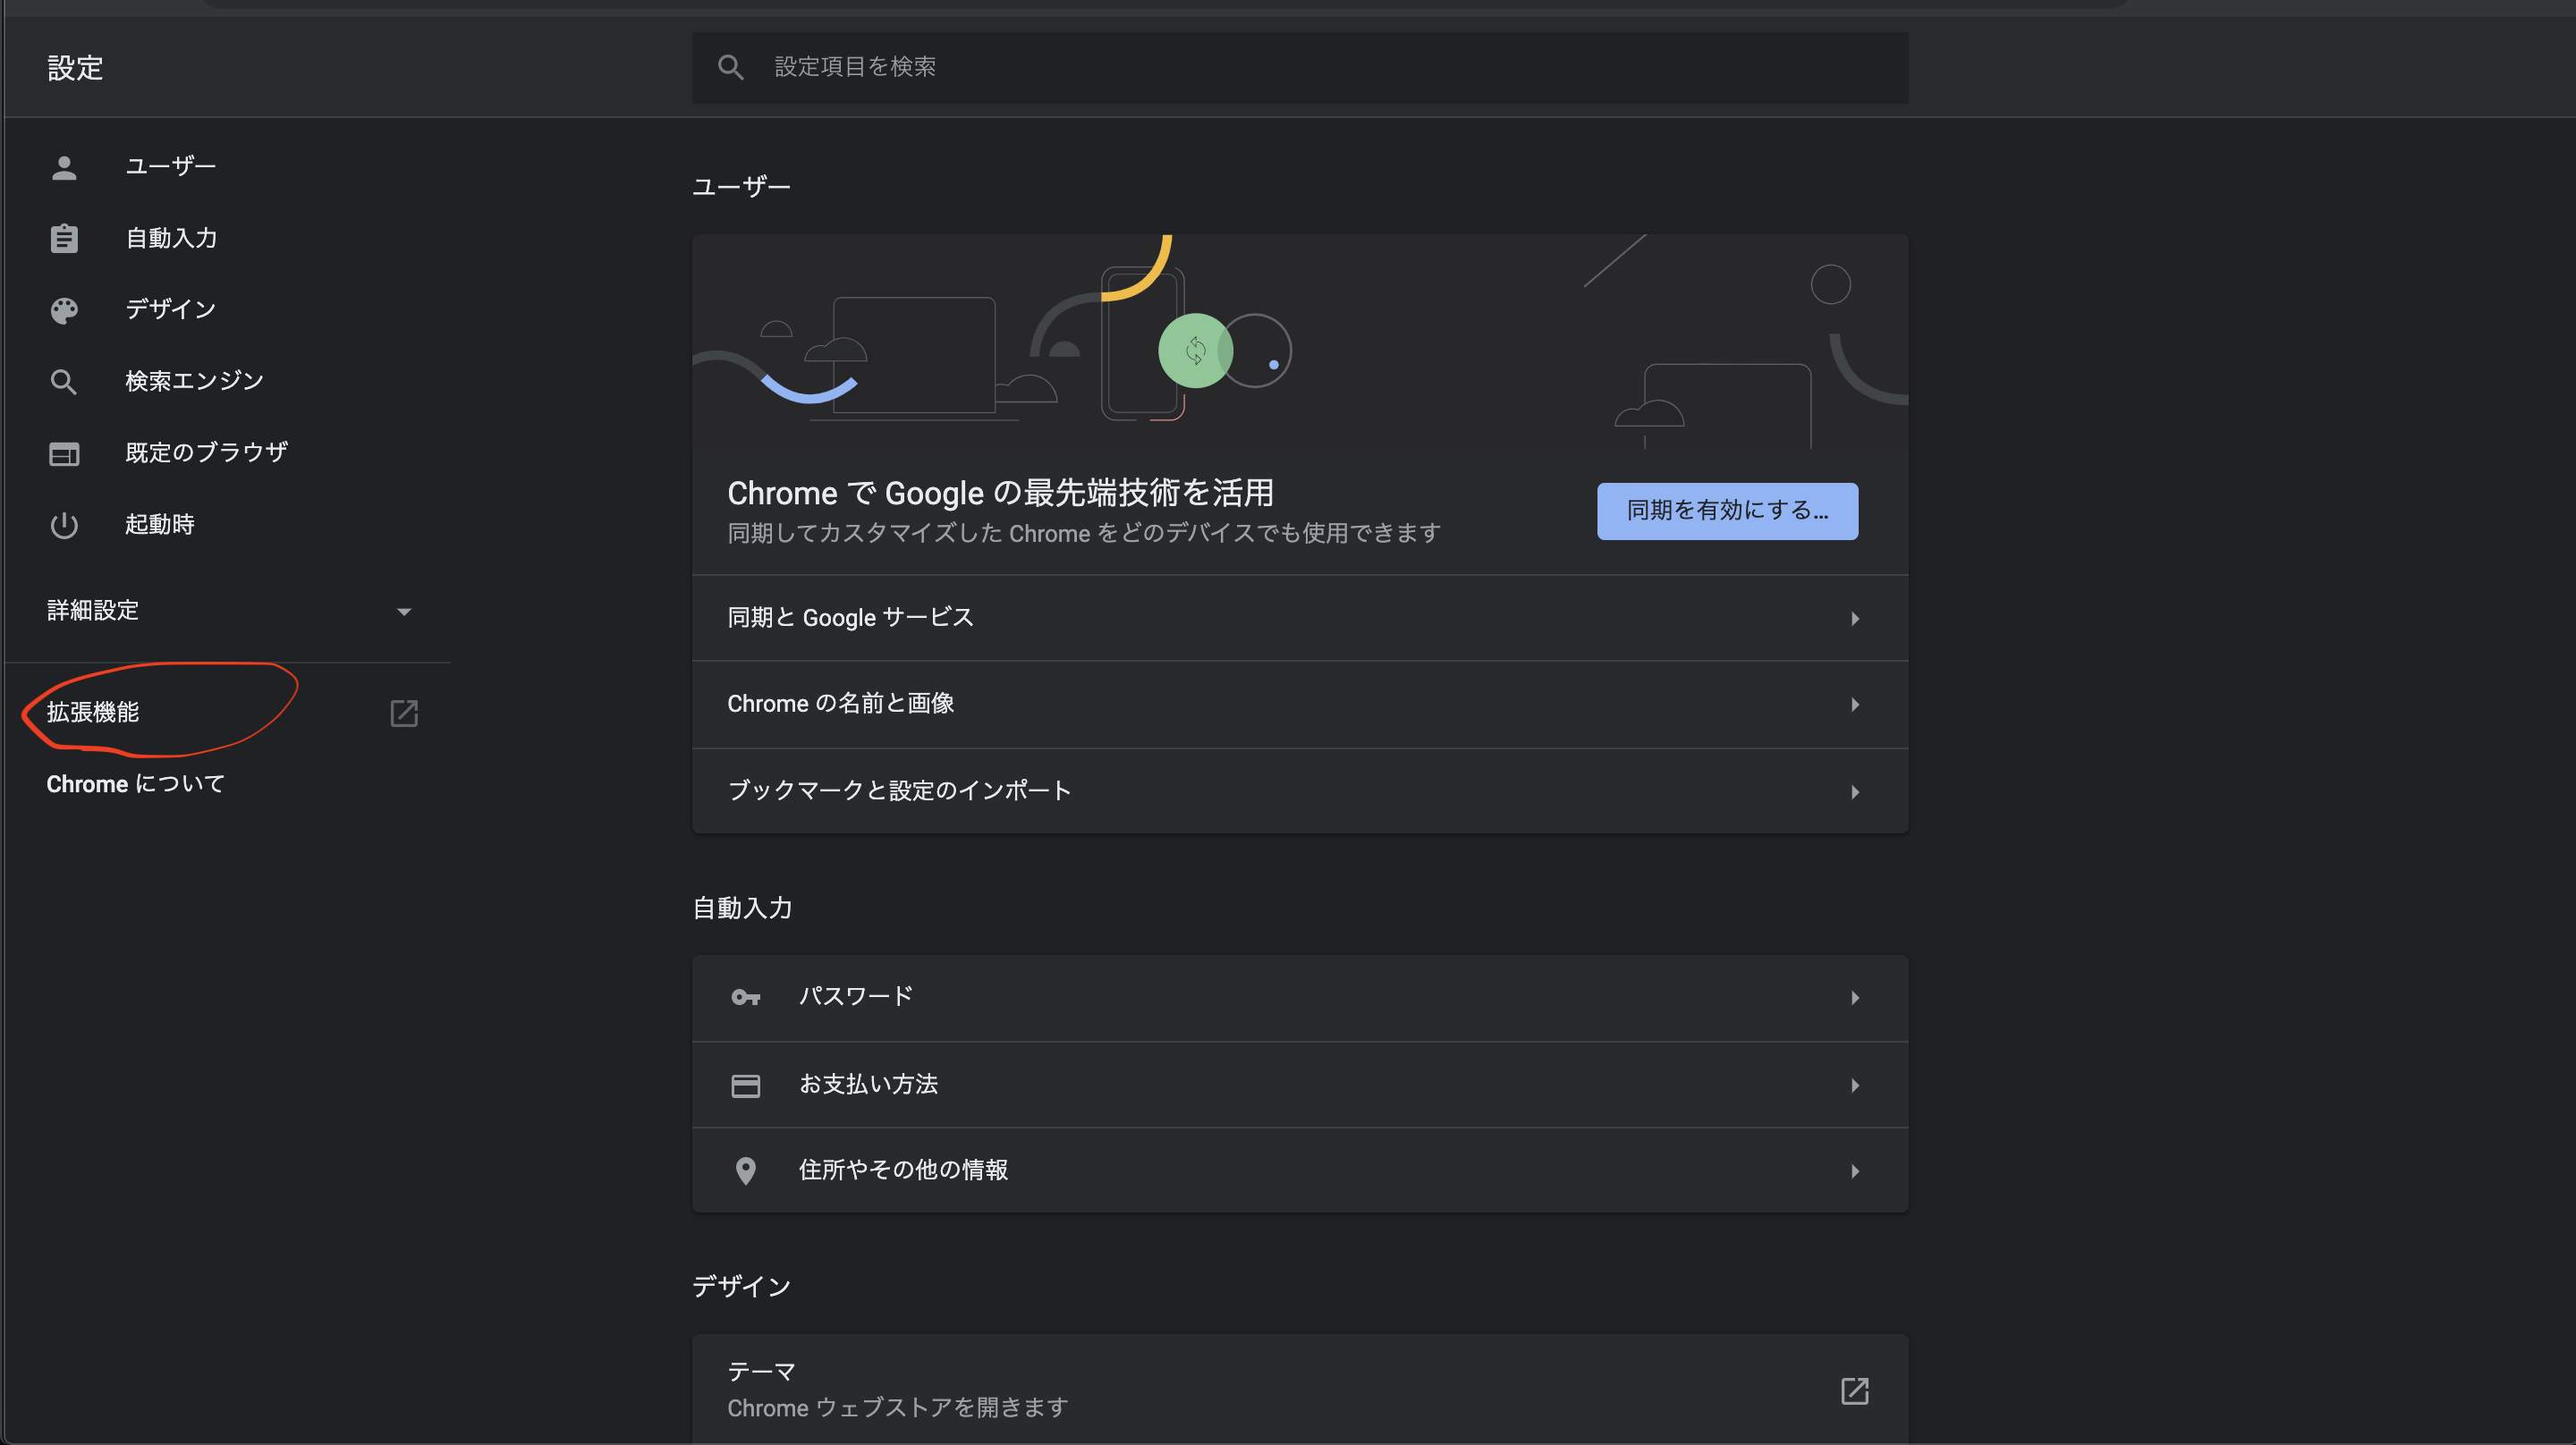Click the location pin icon beside 住所やその他の情報
2576x1445 pixels.
[x=746, y=1171]
